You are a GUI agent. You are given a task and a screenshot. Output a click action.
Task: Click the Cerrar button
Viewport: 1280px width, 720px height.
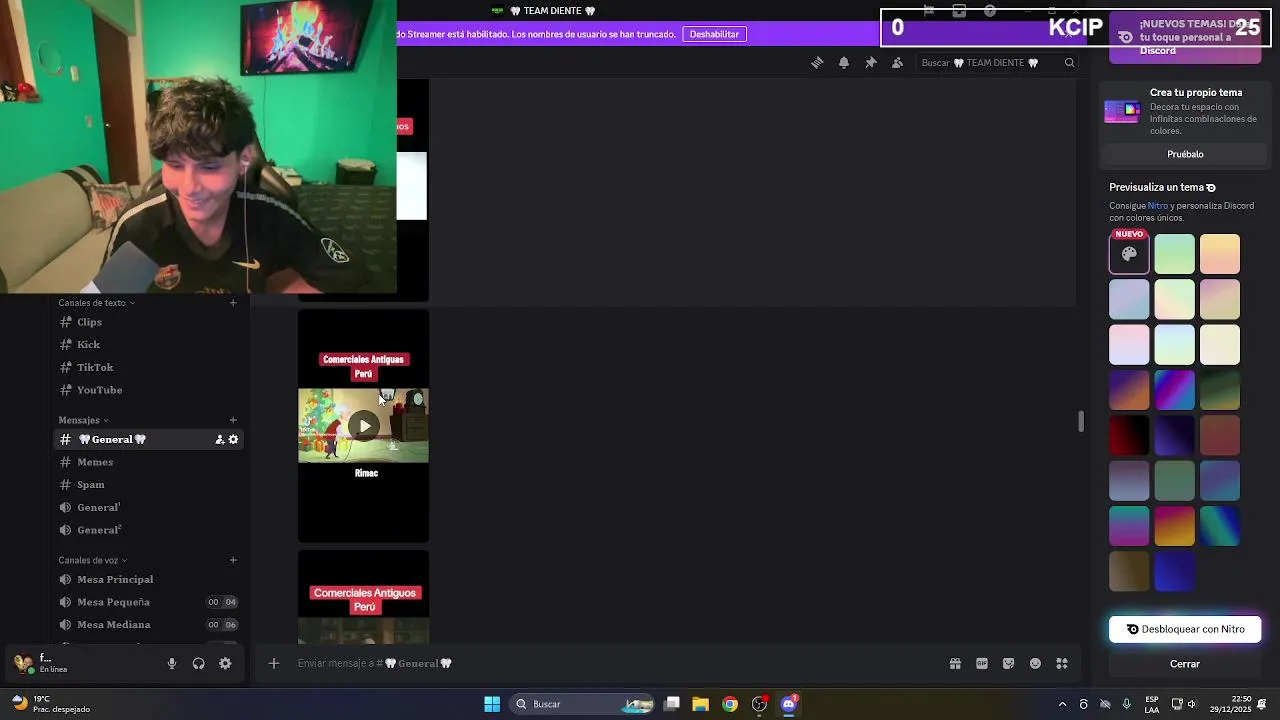click(1185, 664)
